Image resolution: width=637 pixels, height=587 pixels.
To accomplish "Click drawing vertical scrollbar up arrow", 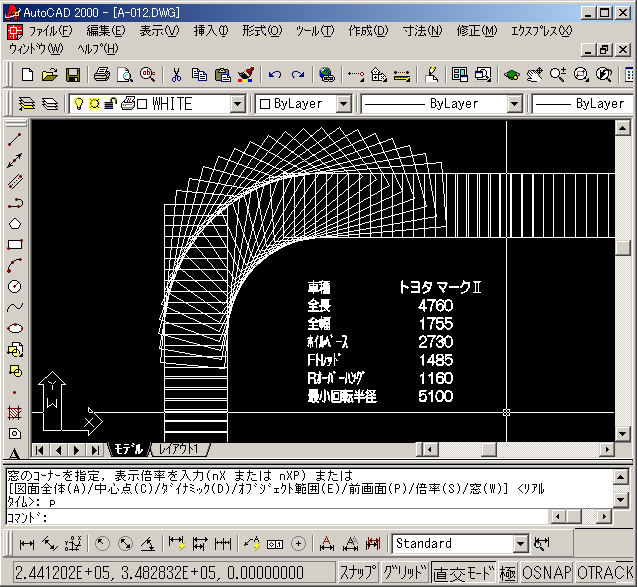I will click(x=622, y=128).
